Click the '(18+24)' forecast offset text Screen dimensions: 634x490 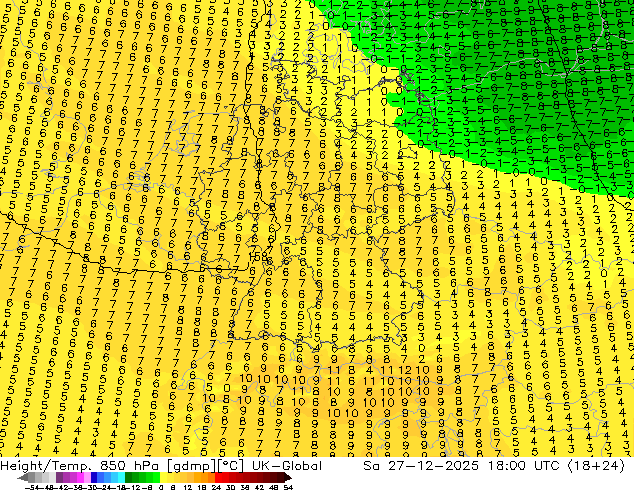596,466
